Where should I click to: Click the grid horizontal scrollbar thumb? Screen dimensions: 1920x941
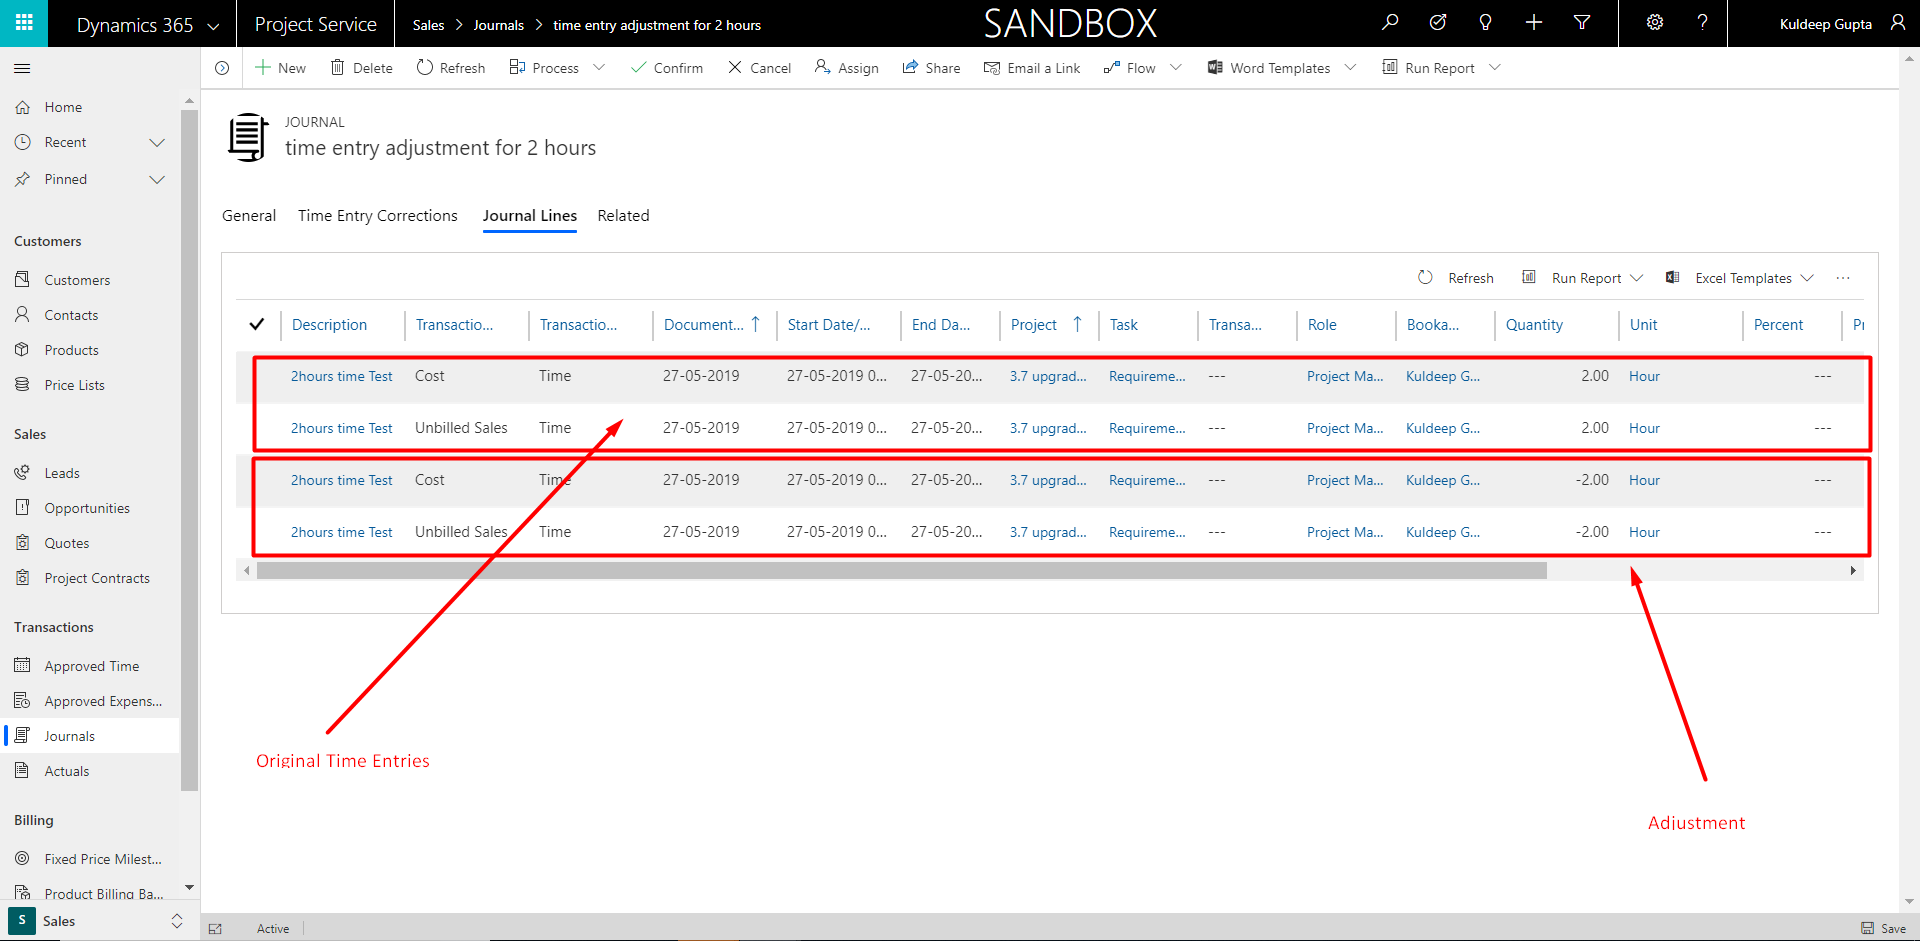900,571
